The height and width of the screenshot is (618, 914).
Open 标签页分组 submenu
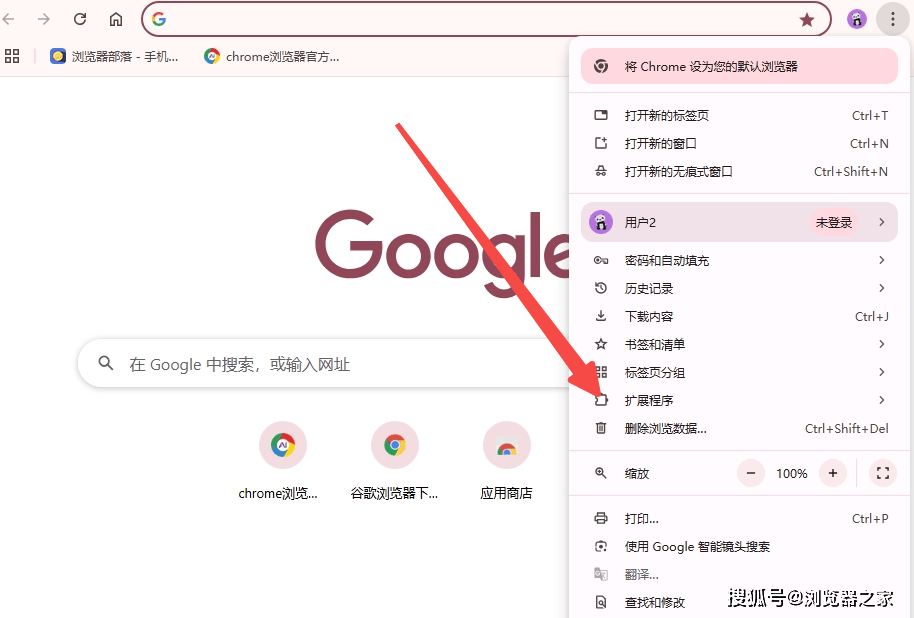click(739, 373)
